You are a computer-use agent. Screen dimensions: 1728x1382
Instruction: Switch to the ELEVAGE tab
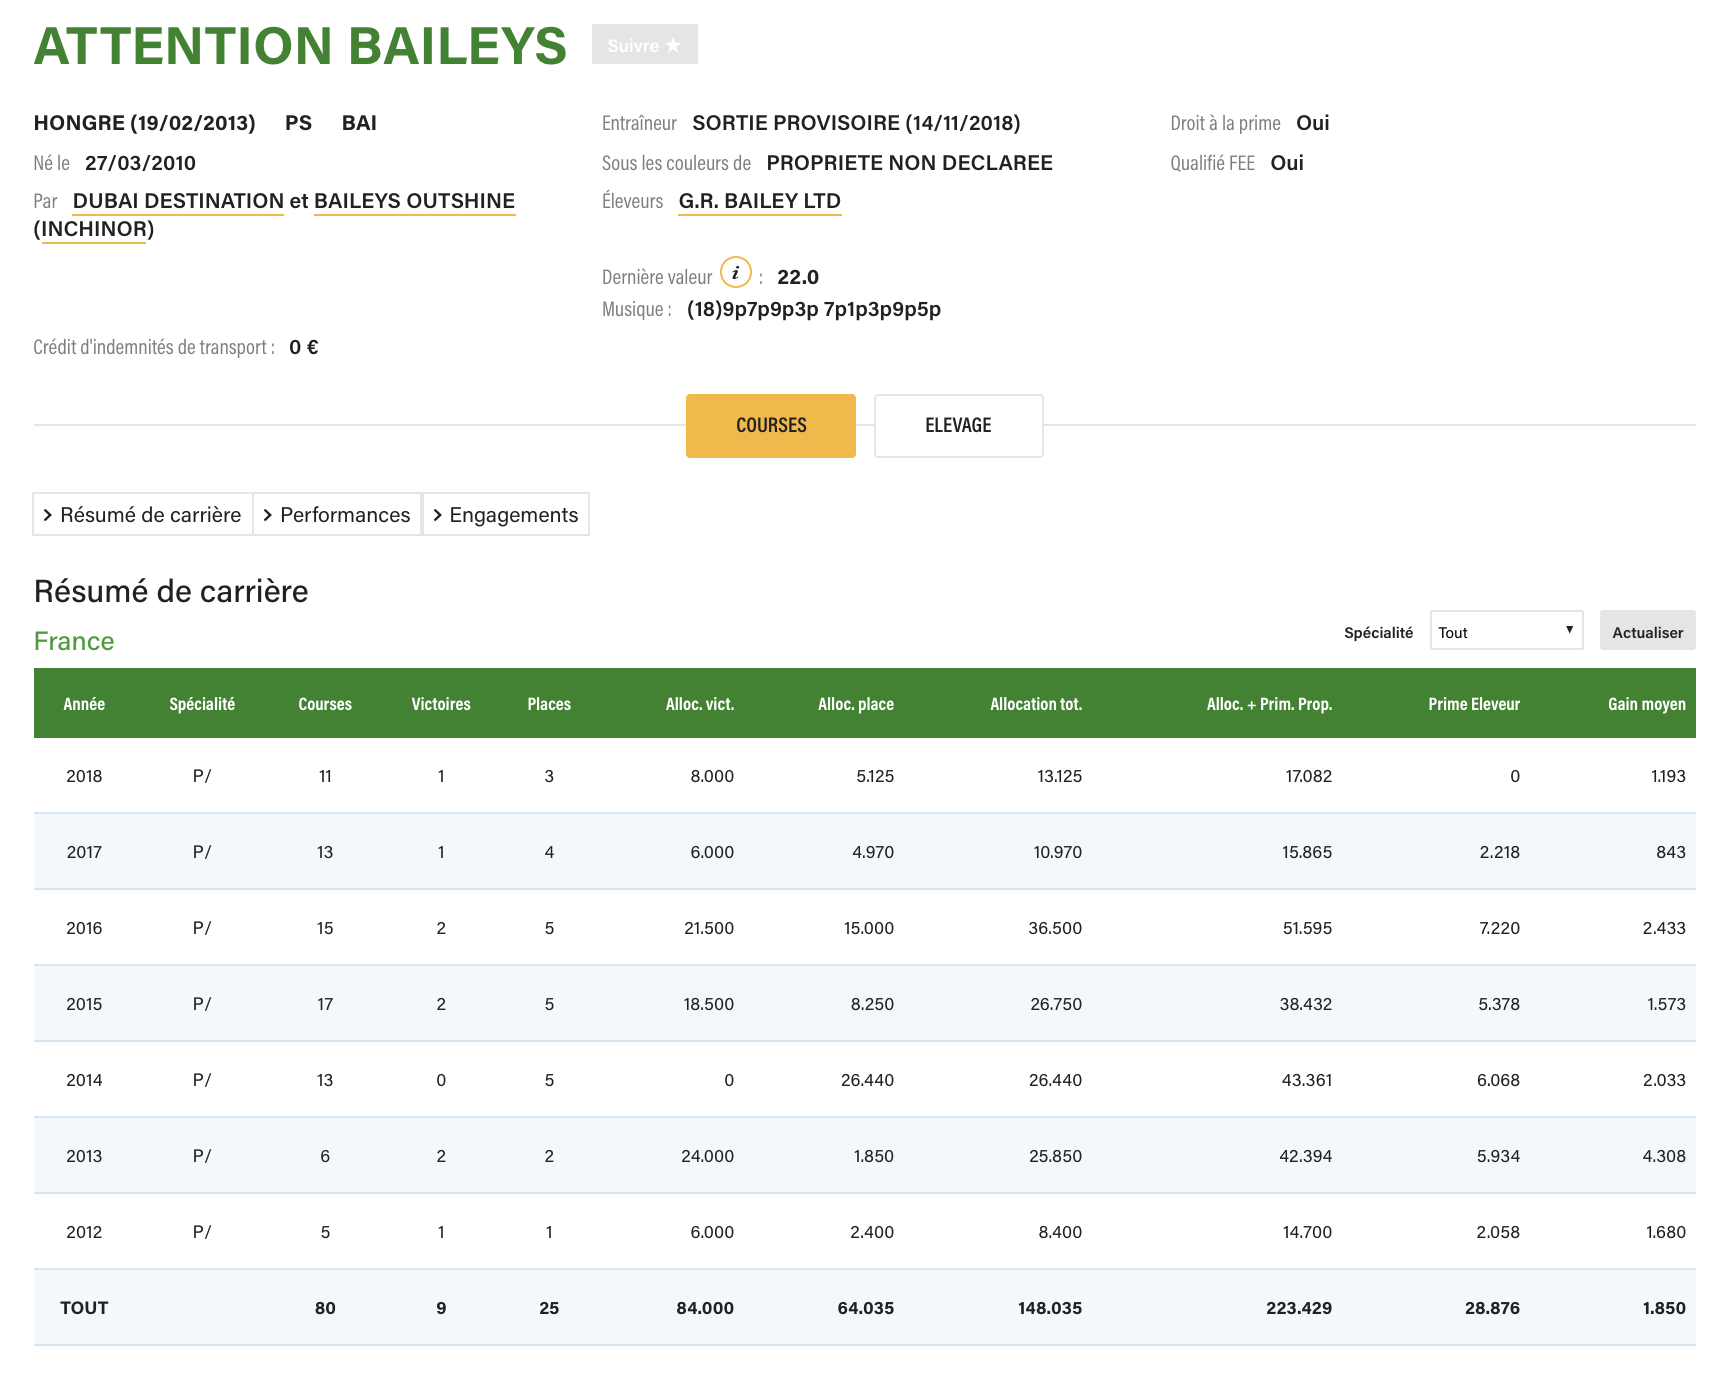click(958, 426)
